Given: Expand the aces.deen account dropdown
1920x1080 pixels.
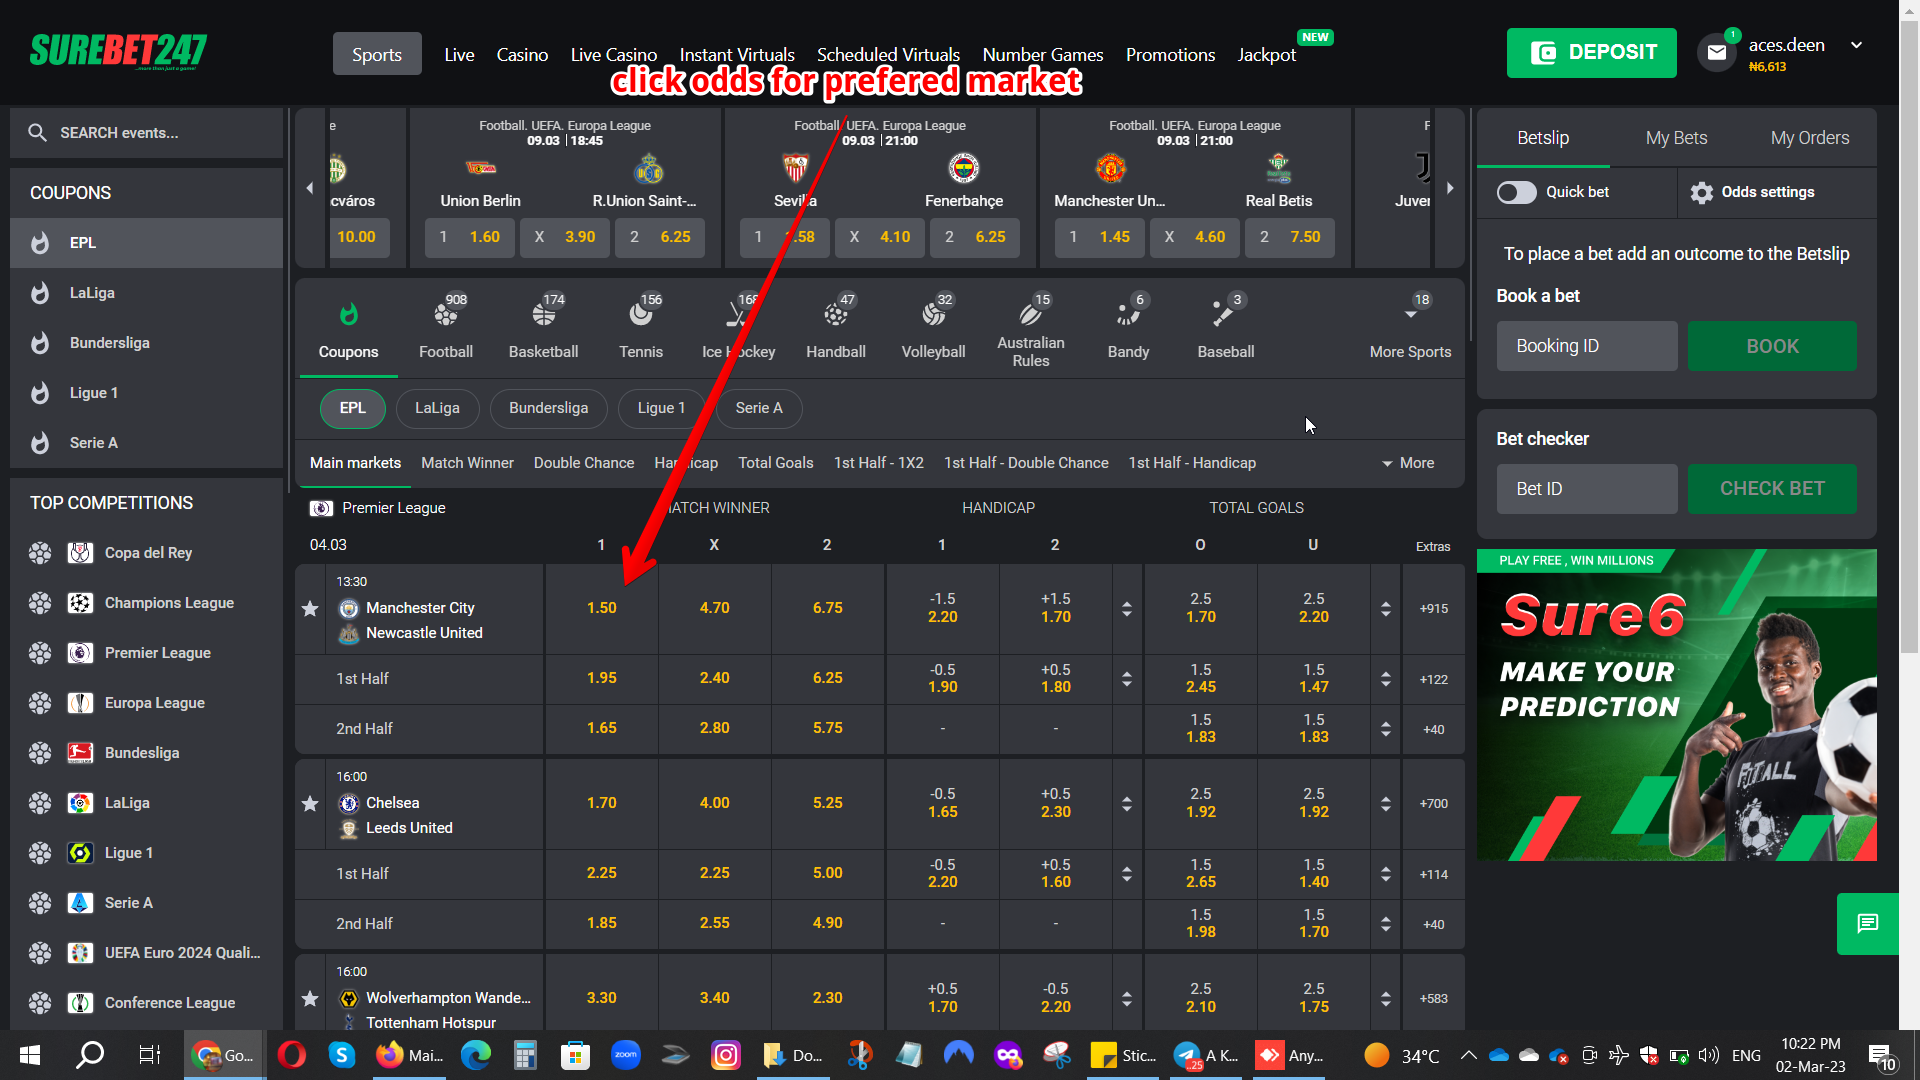Looking at the screenshot, I should (x=1857, y=45).
